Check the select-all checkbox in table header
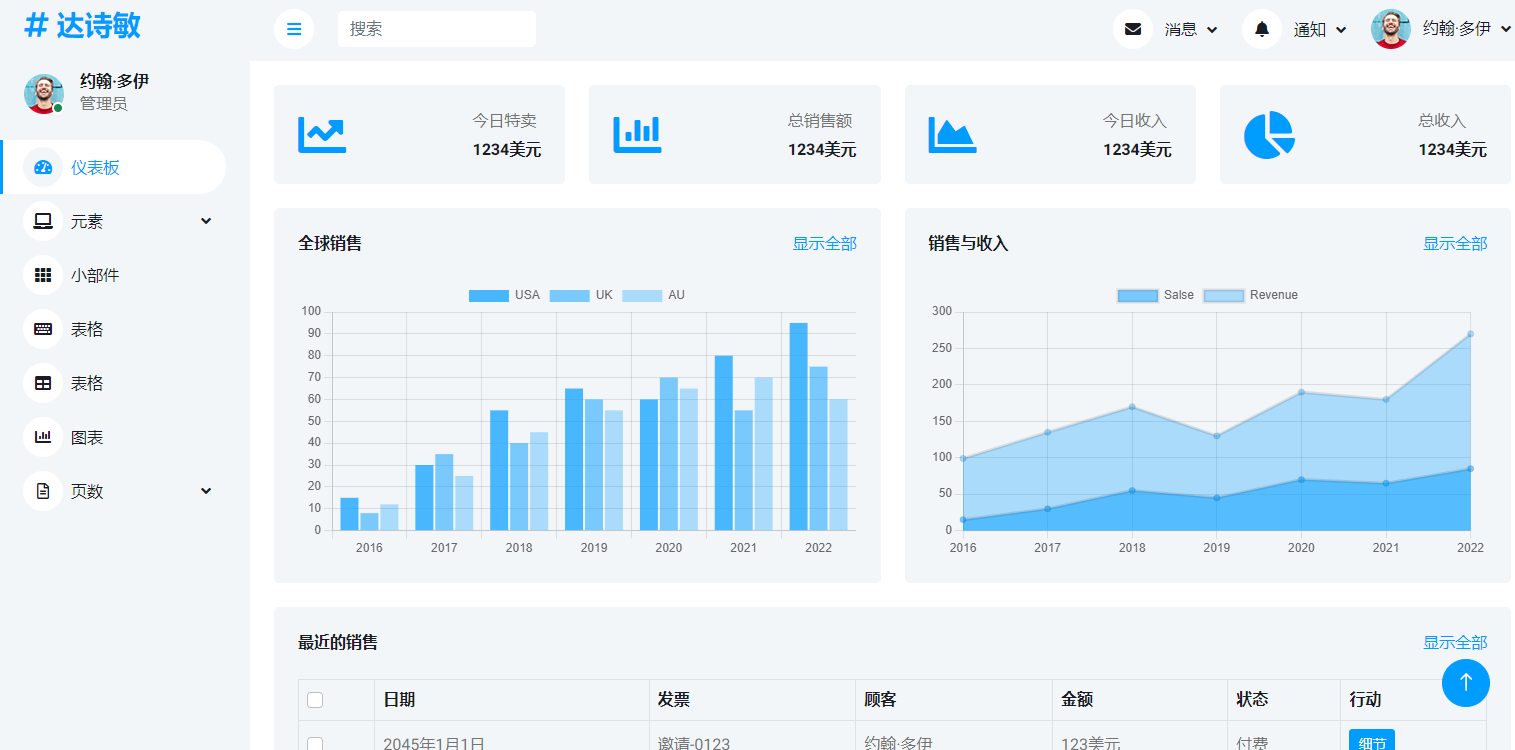The height and width of the screenshot is (750, 1515). coord(315,700)
